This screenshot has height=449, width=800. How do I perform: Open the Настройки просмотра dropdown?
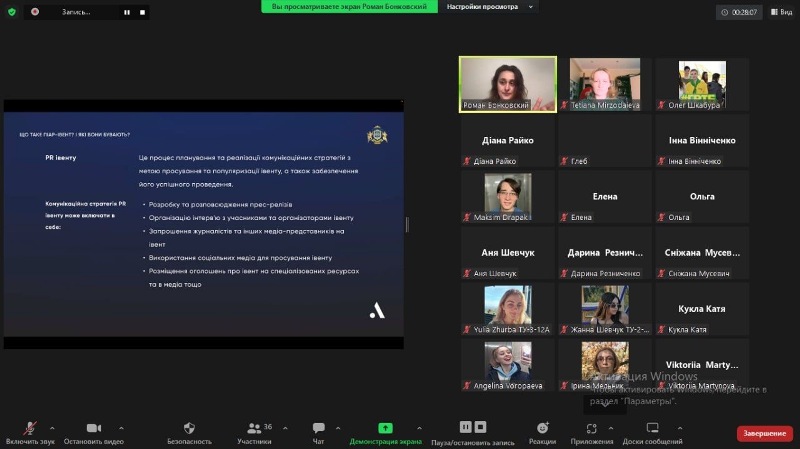click(x=489, y=7)
